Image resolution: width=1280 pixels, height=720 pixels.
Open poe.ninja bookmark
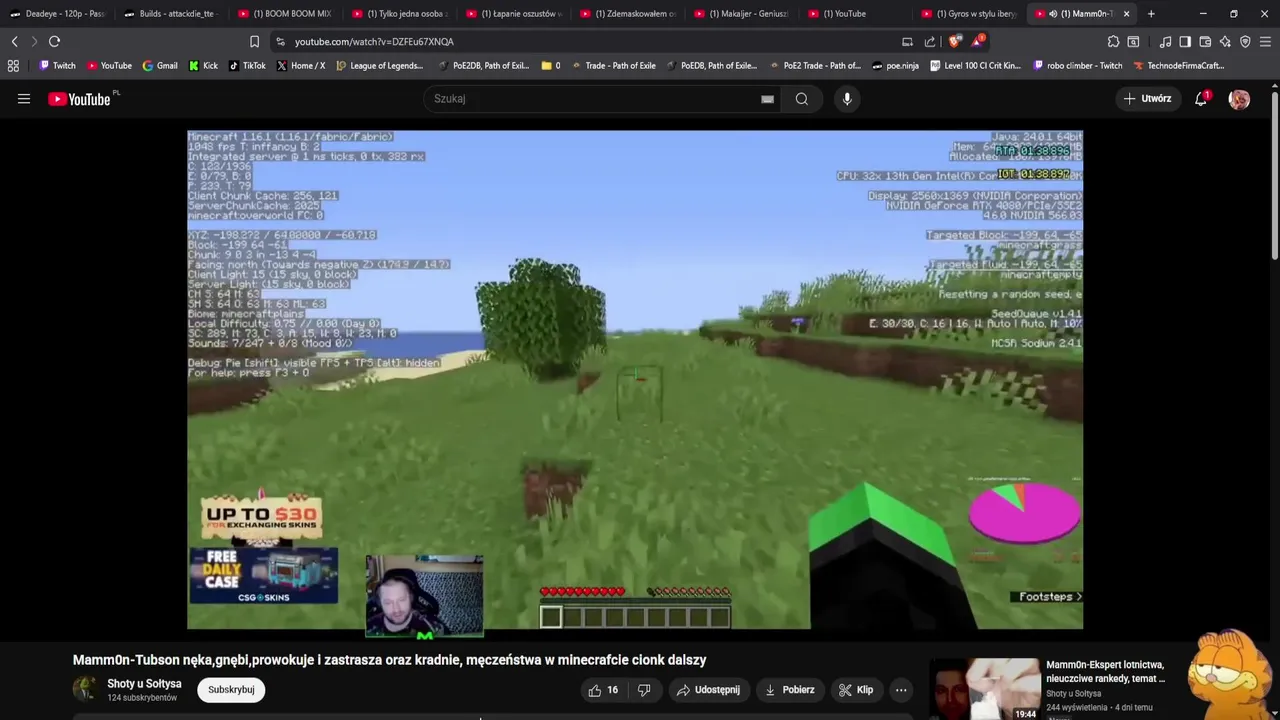pos(895,65)
